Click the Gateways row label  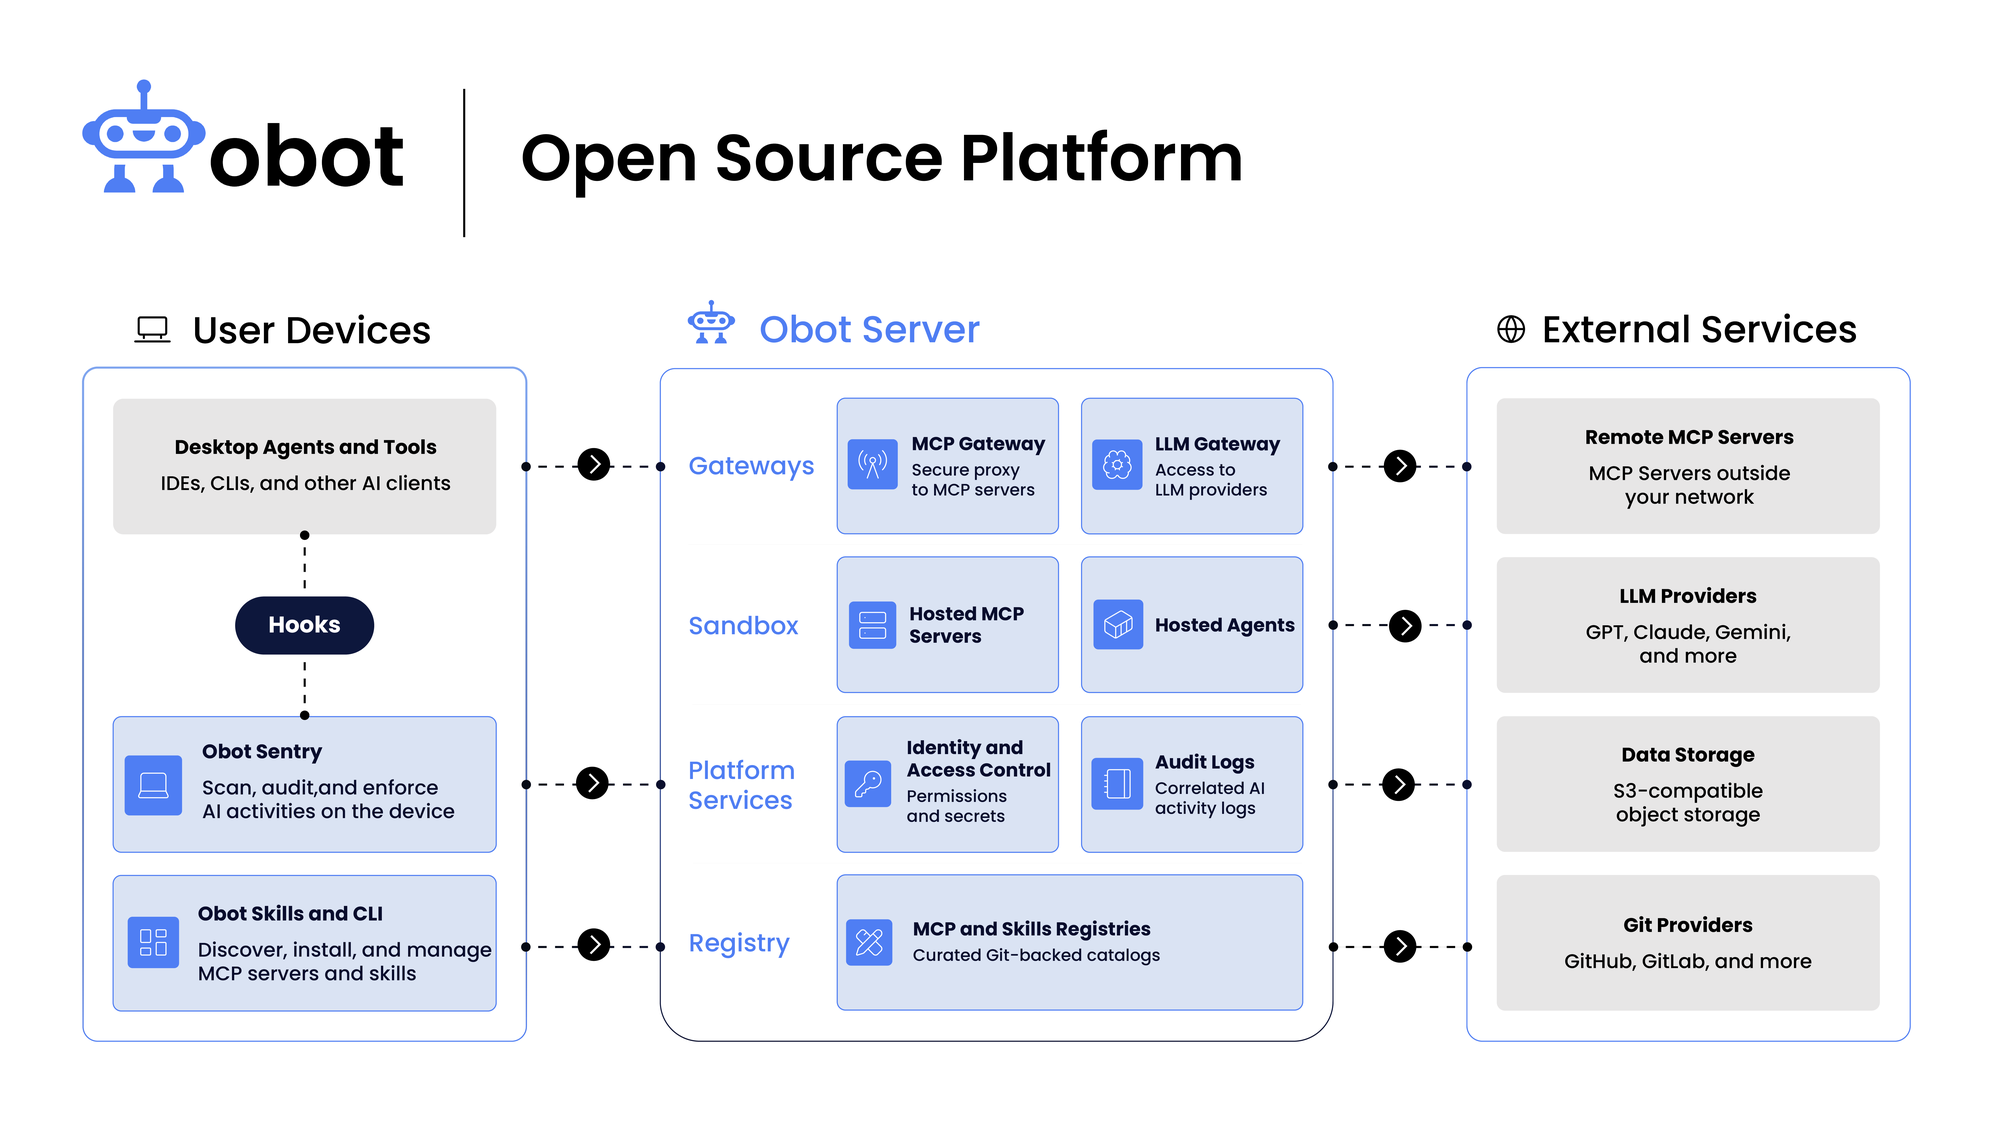tap(751, 466)
